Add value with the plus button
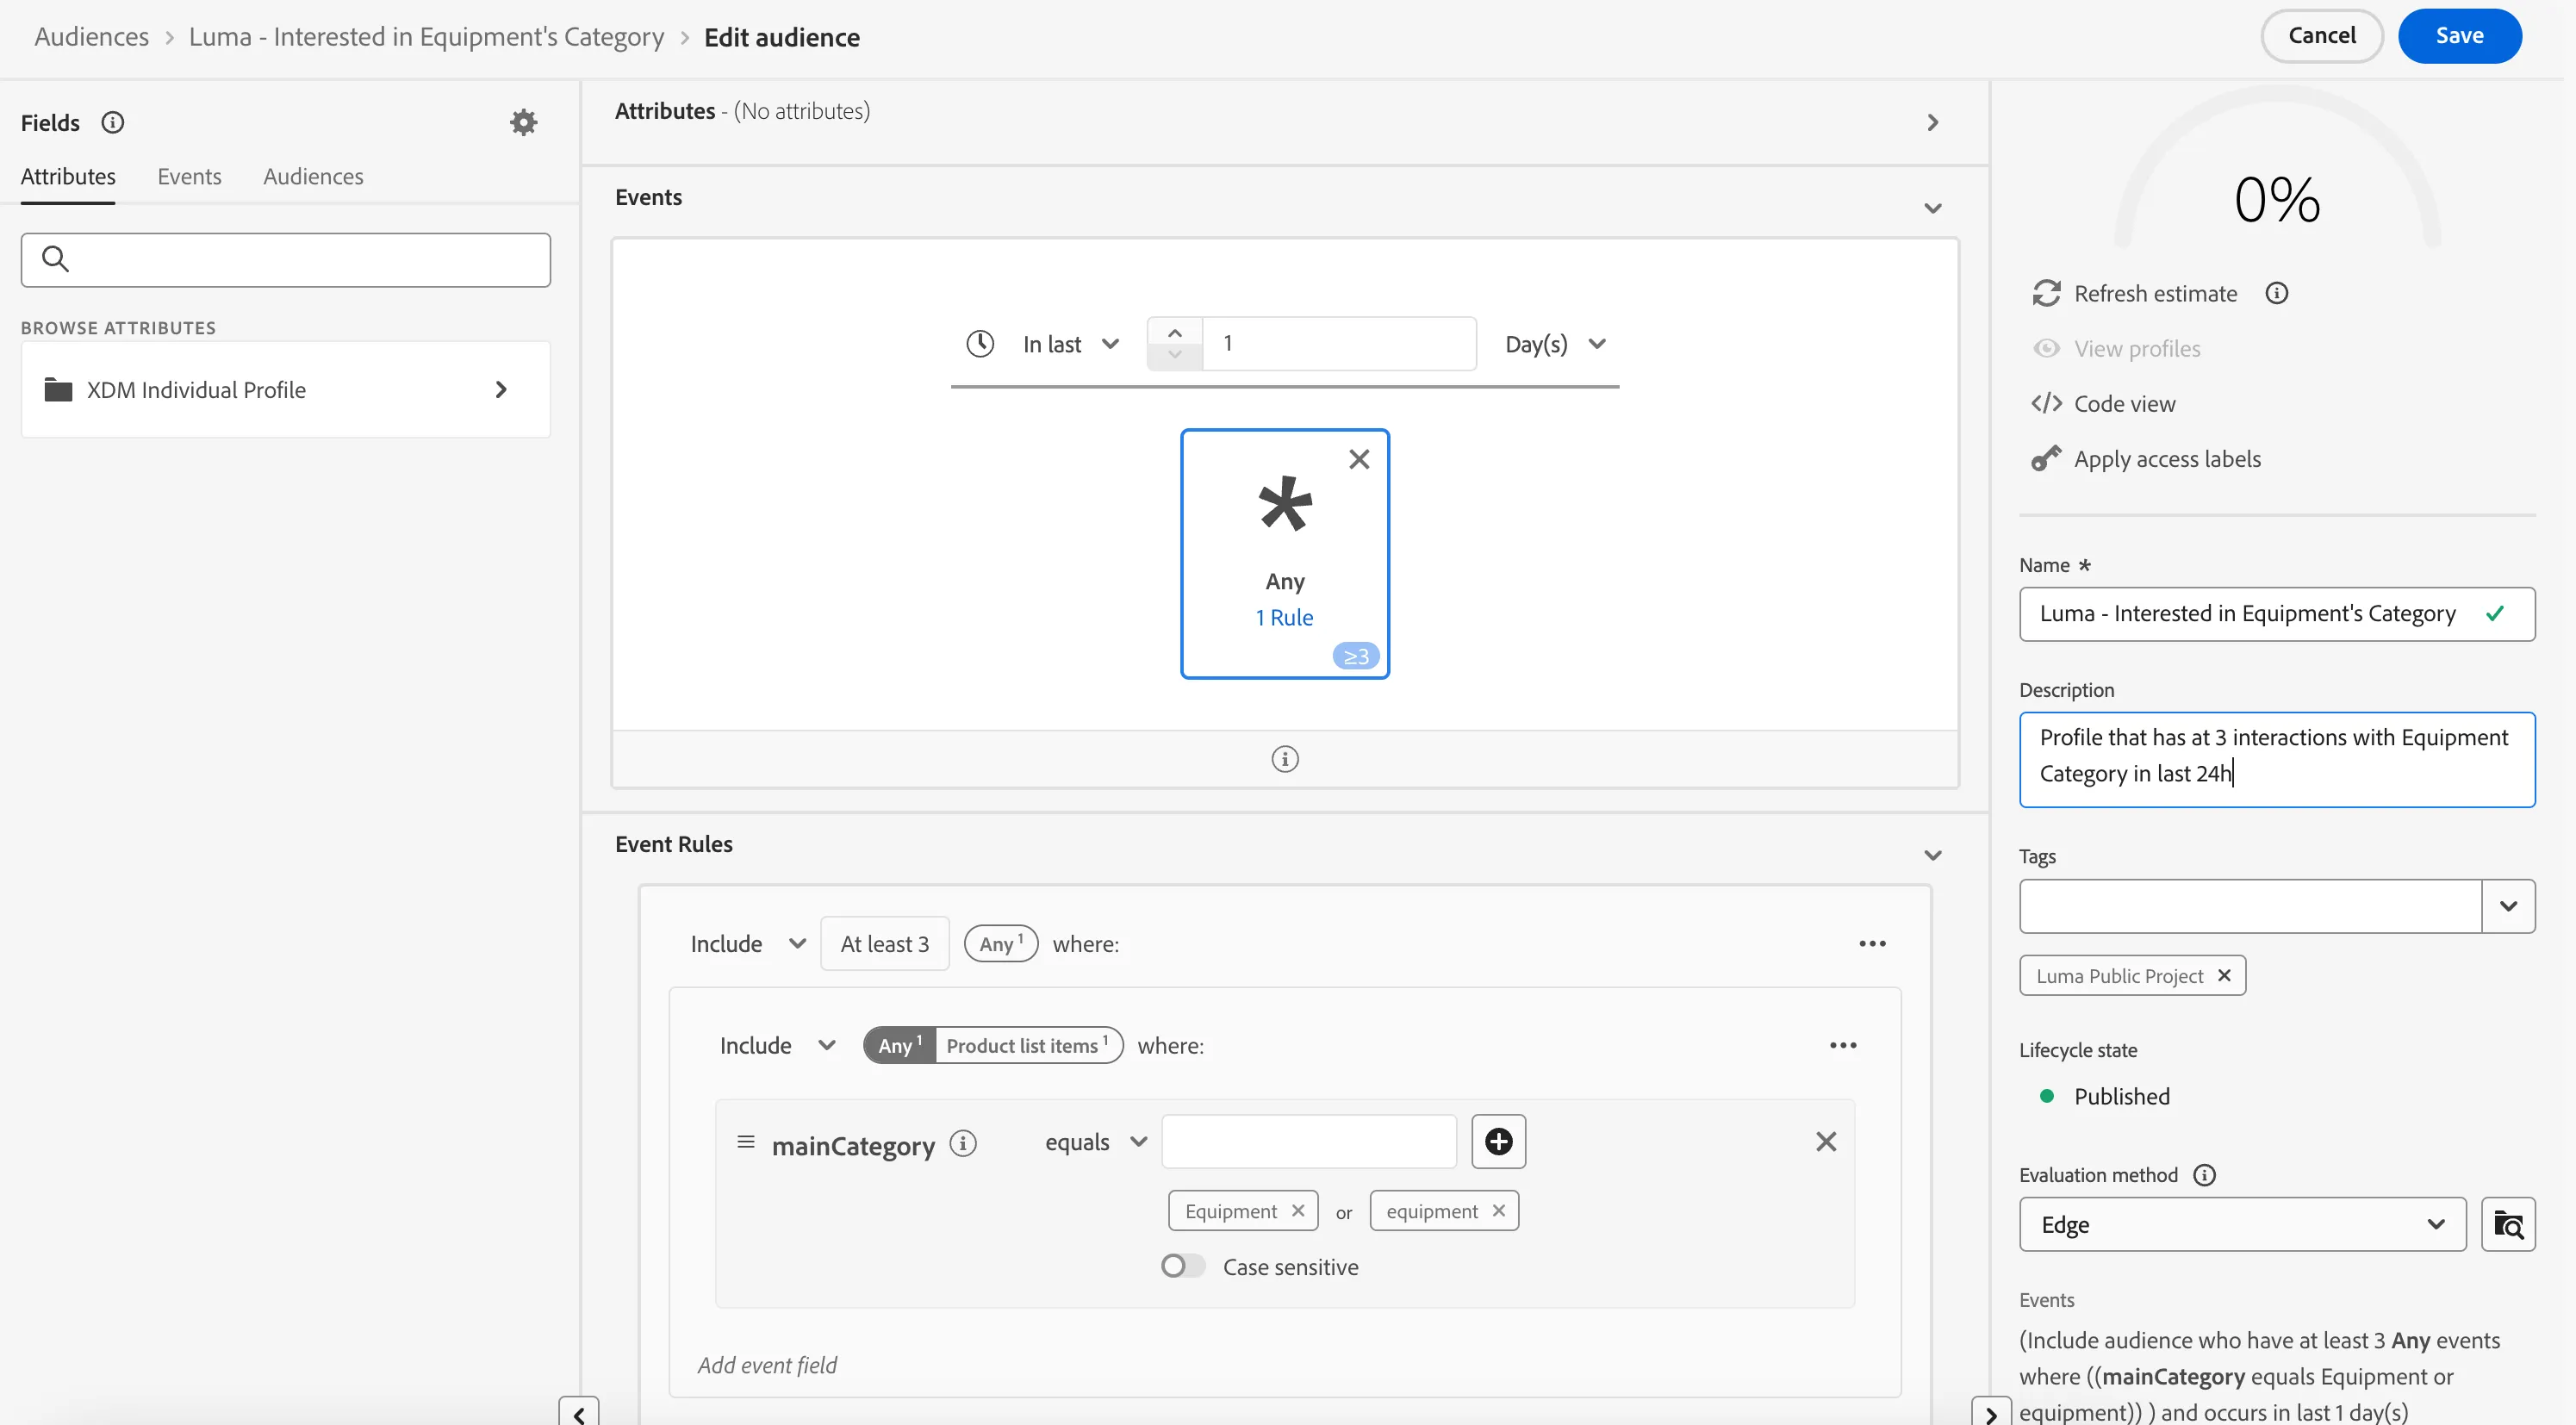2576x1425 pixels. tap(1498, 1141)
